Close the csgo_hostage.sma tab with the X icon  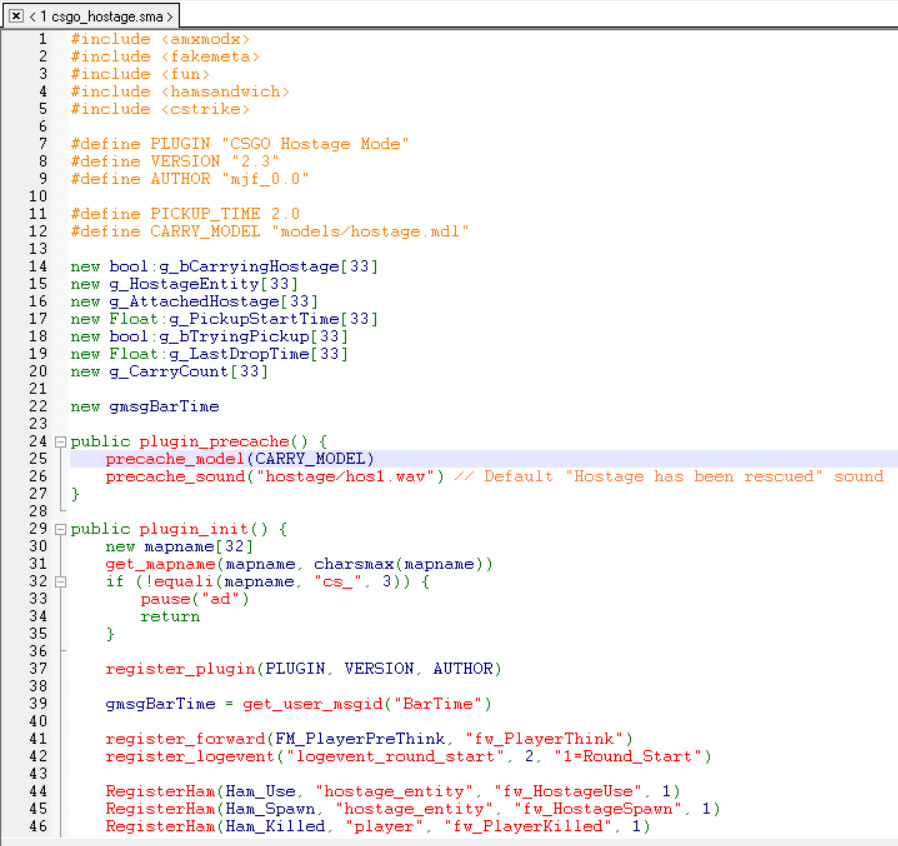[16, 16]
